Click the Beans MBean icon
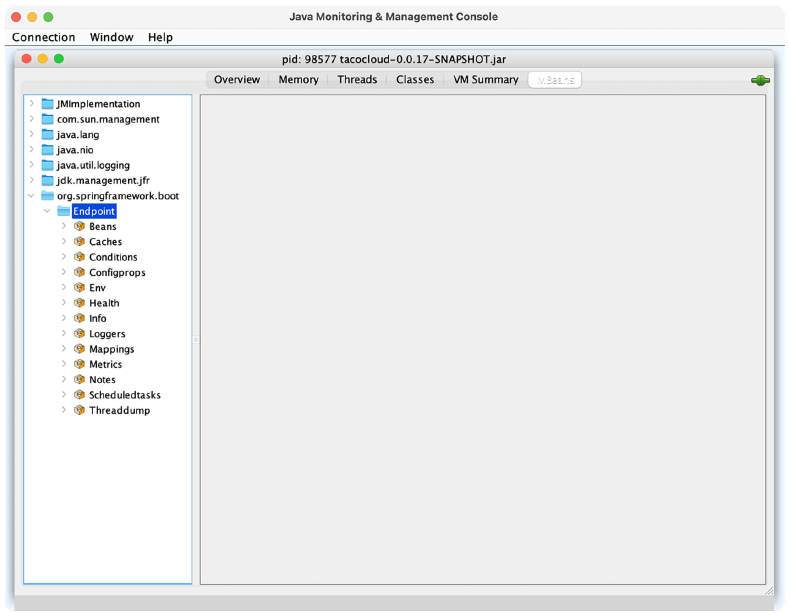 click(x=80, y=227)
